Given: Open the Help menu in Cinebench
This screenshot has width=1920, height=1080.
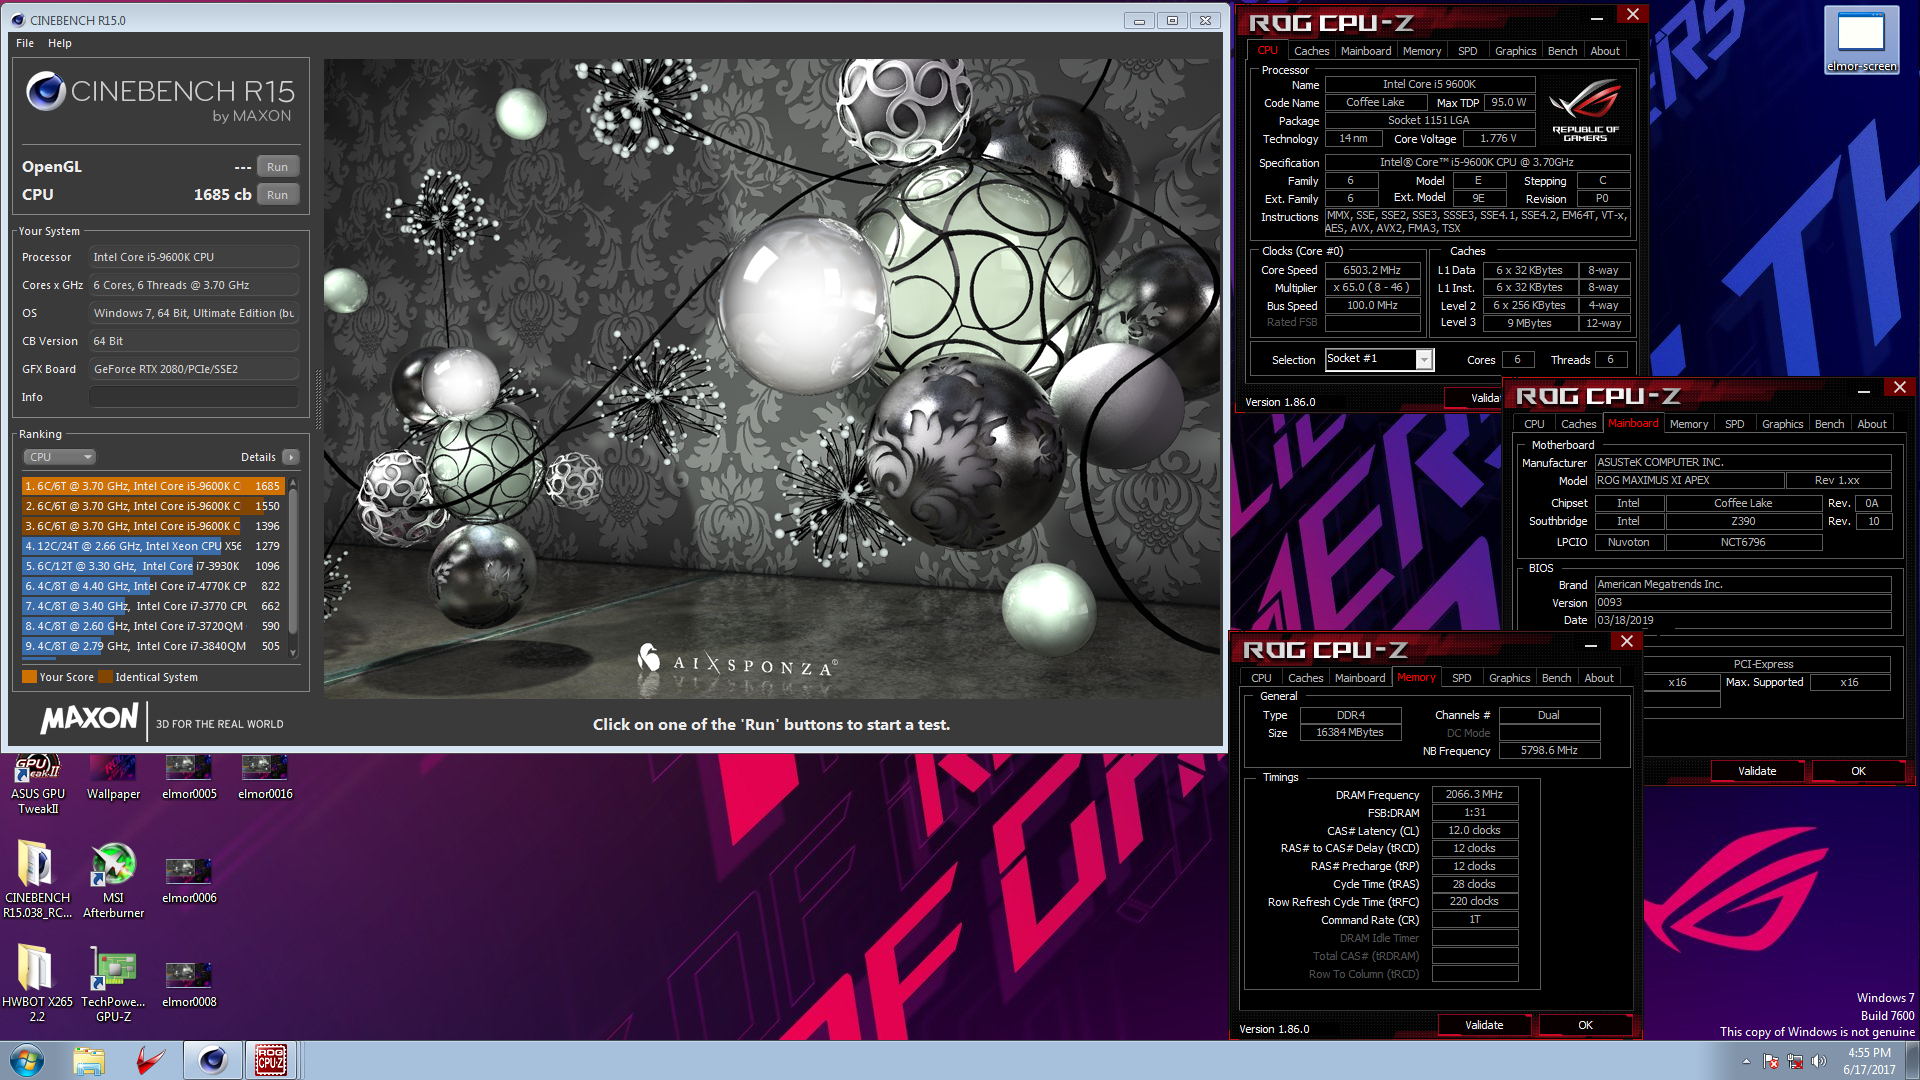Looking at the screenshot, I should 60,43.
